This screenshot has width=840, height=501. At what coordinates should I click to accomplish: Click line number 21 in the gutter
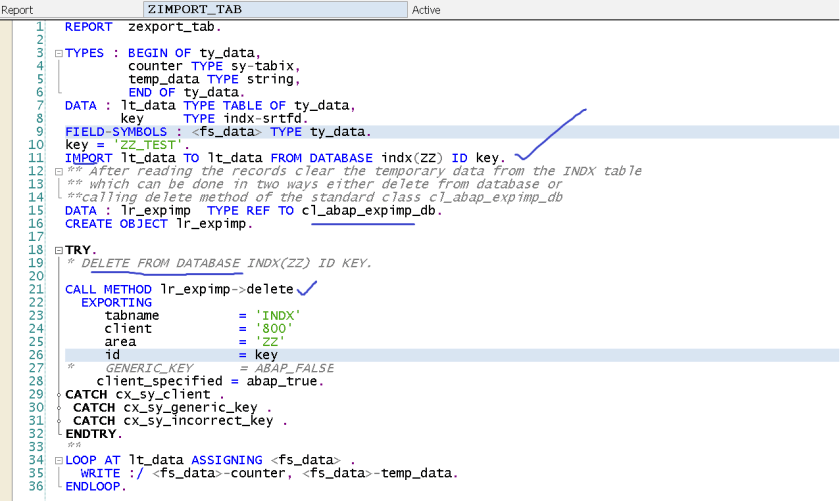point(35,289)
